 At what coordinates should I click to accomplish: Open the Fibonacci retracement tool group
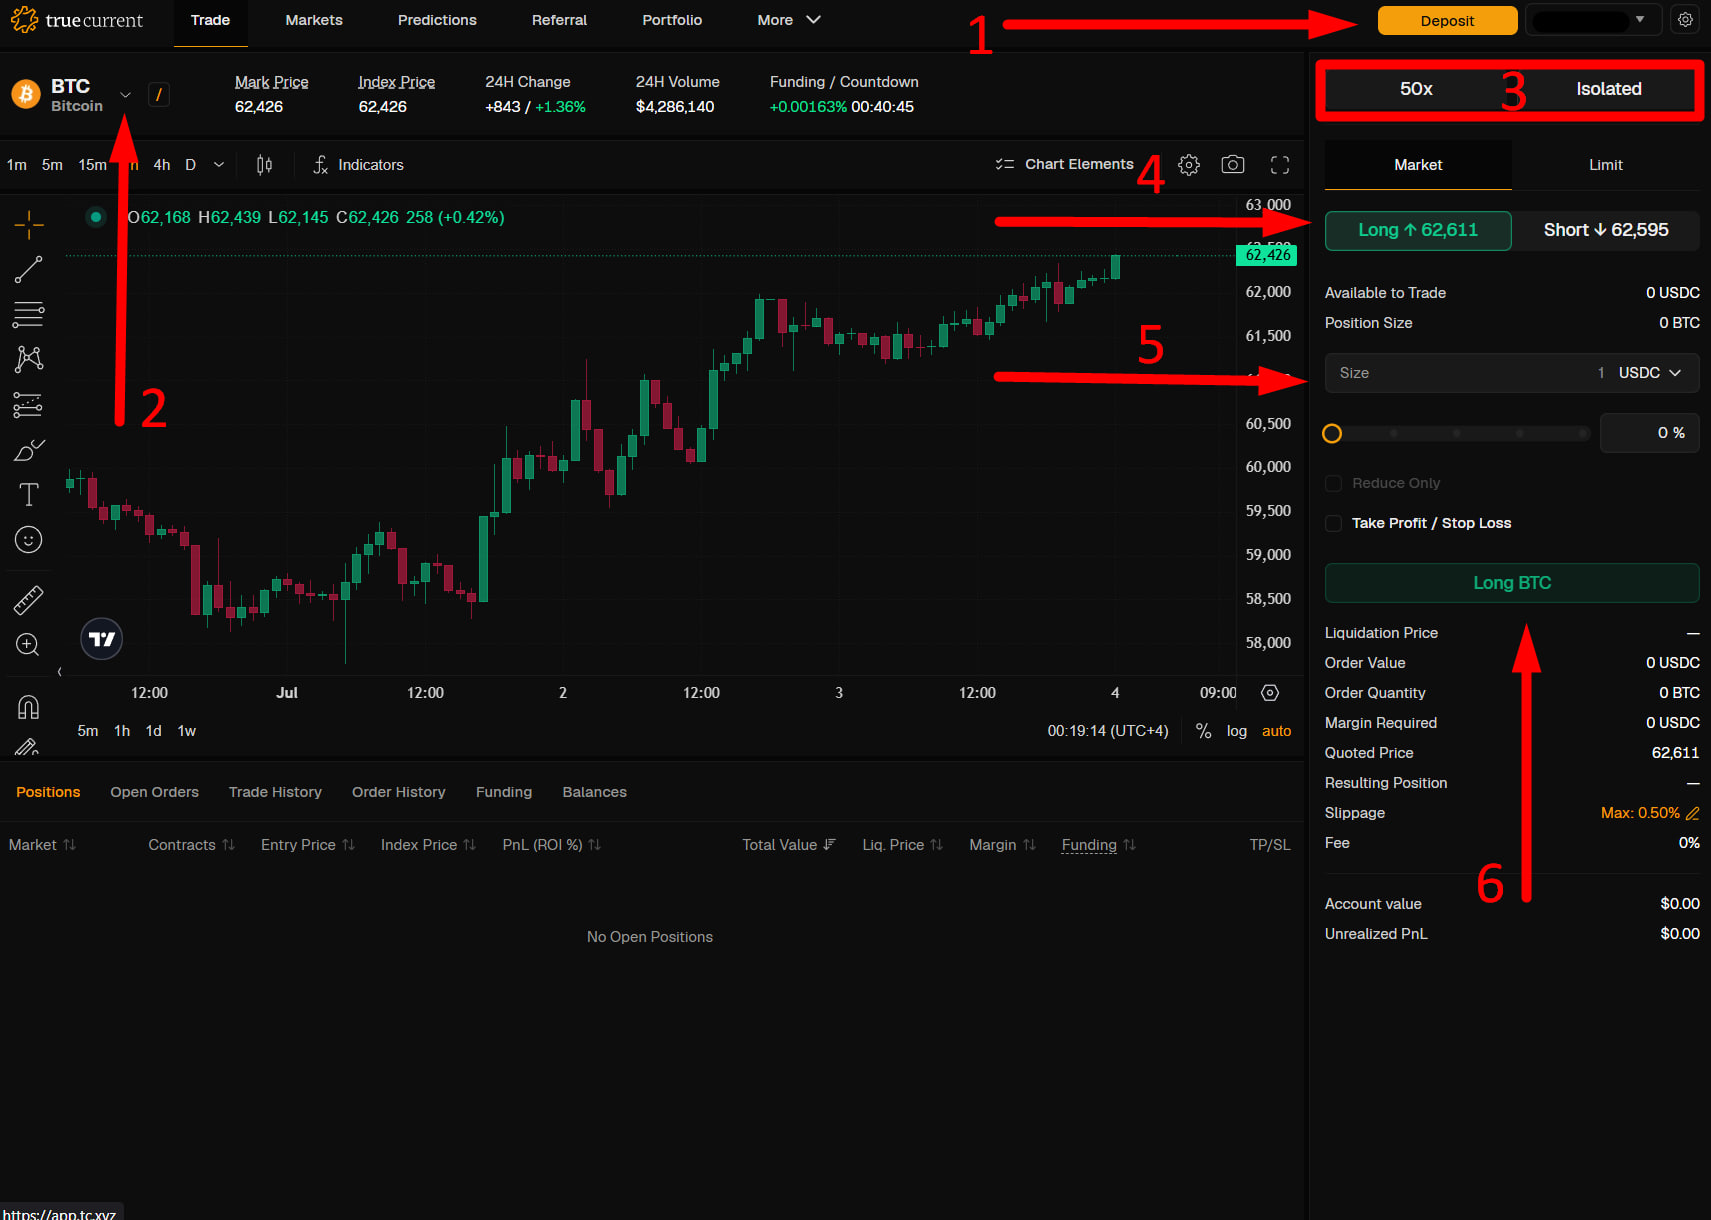tap(29, 314)
